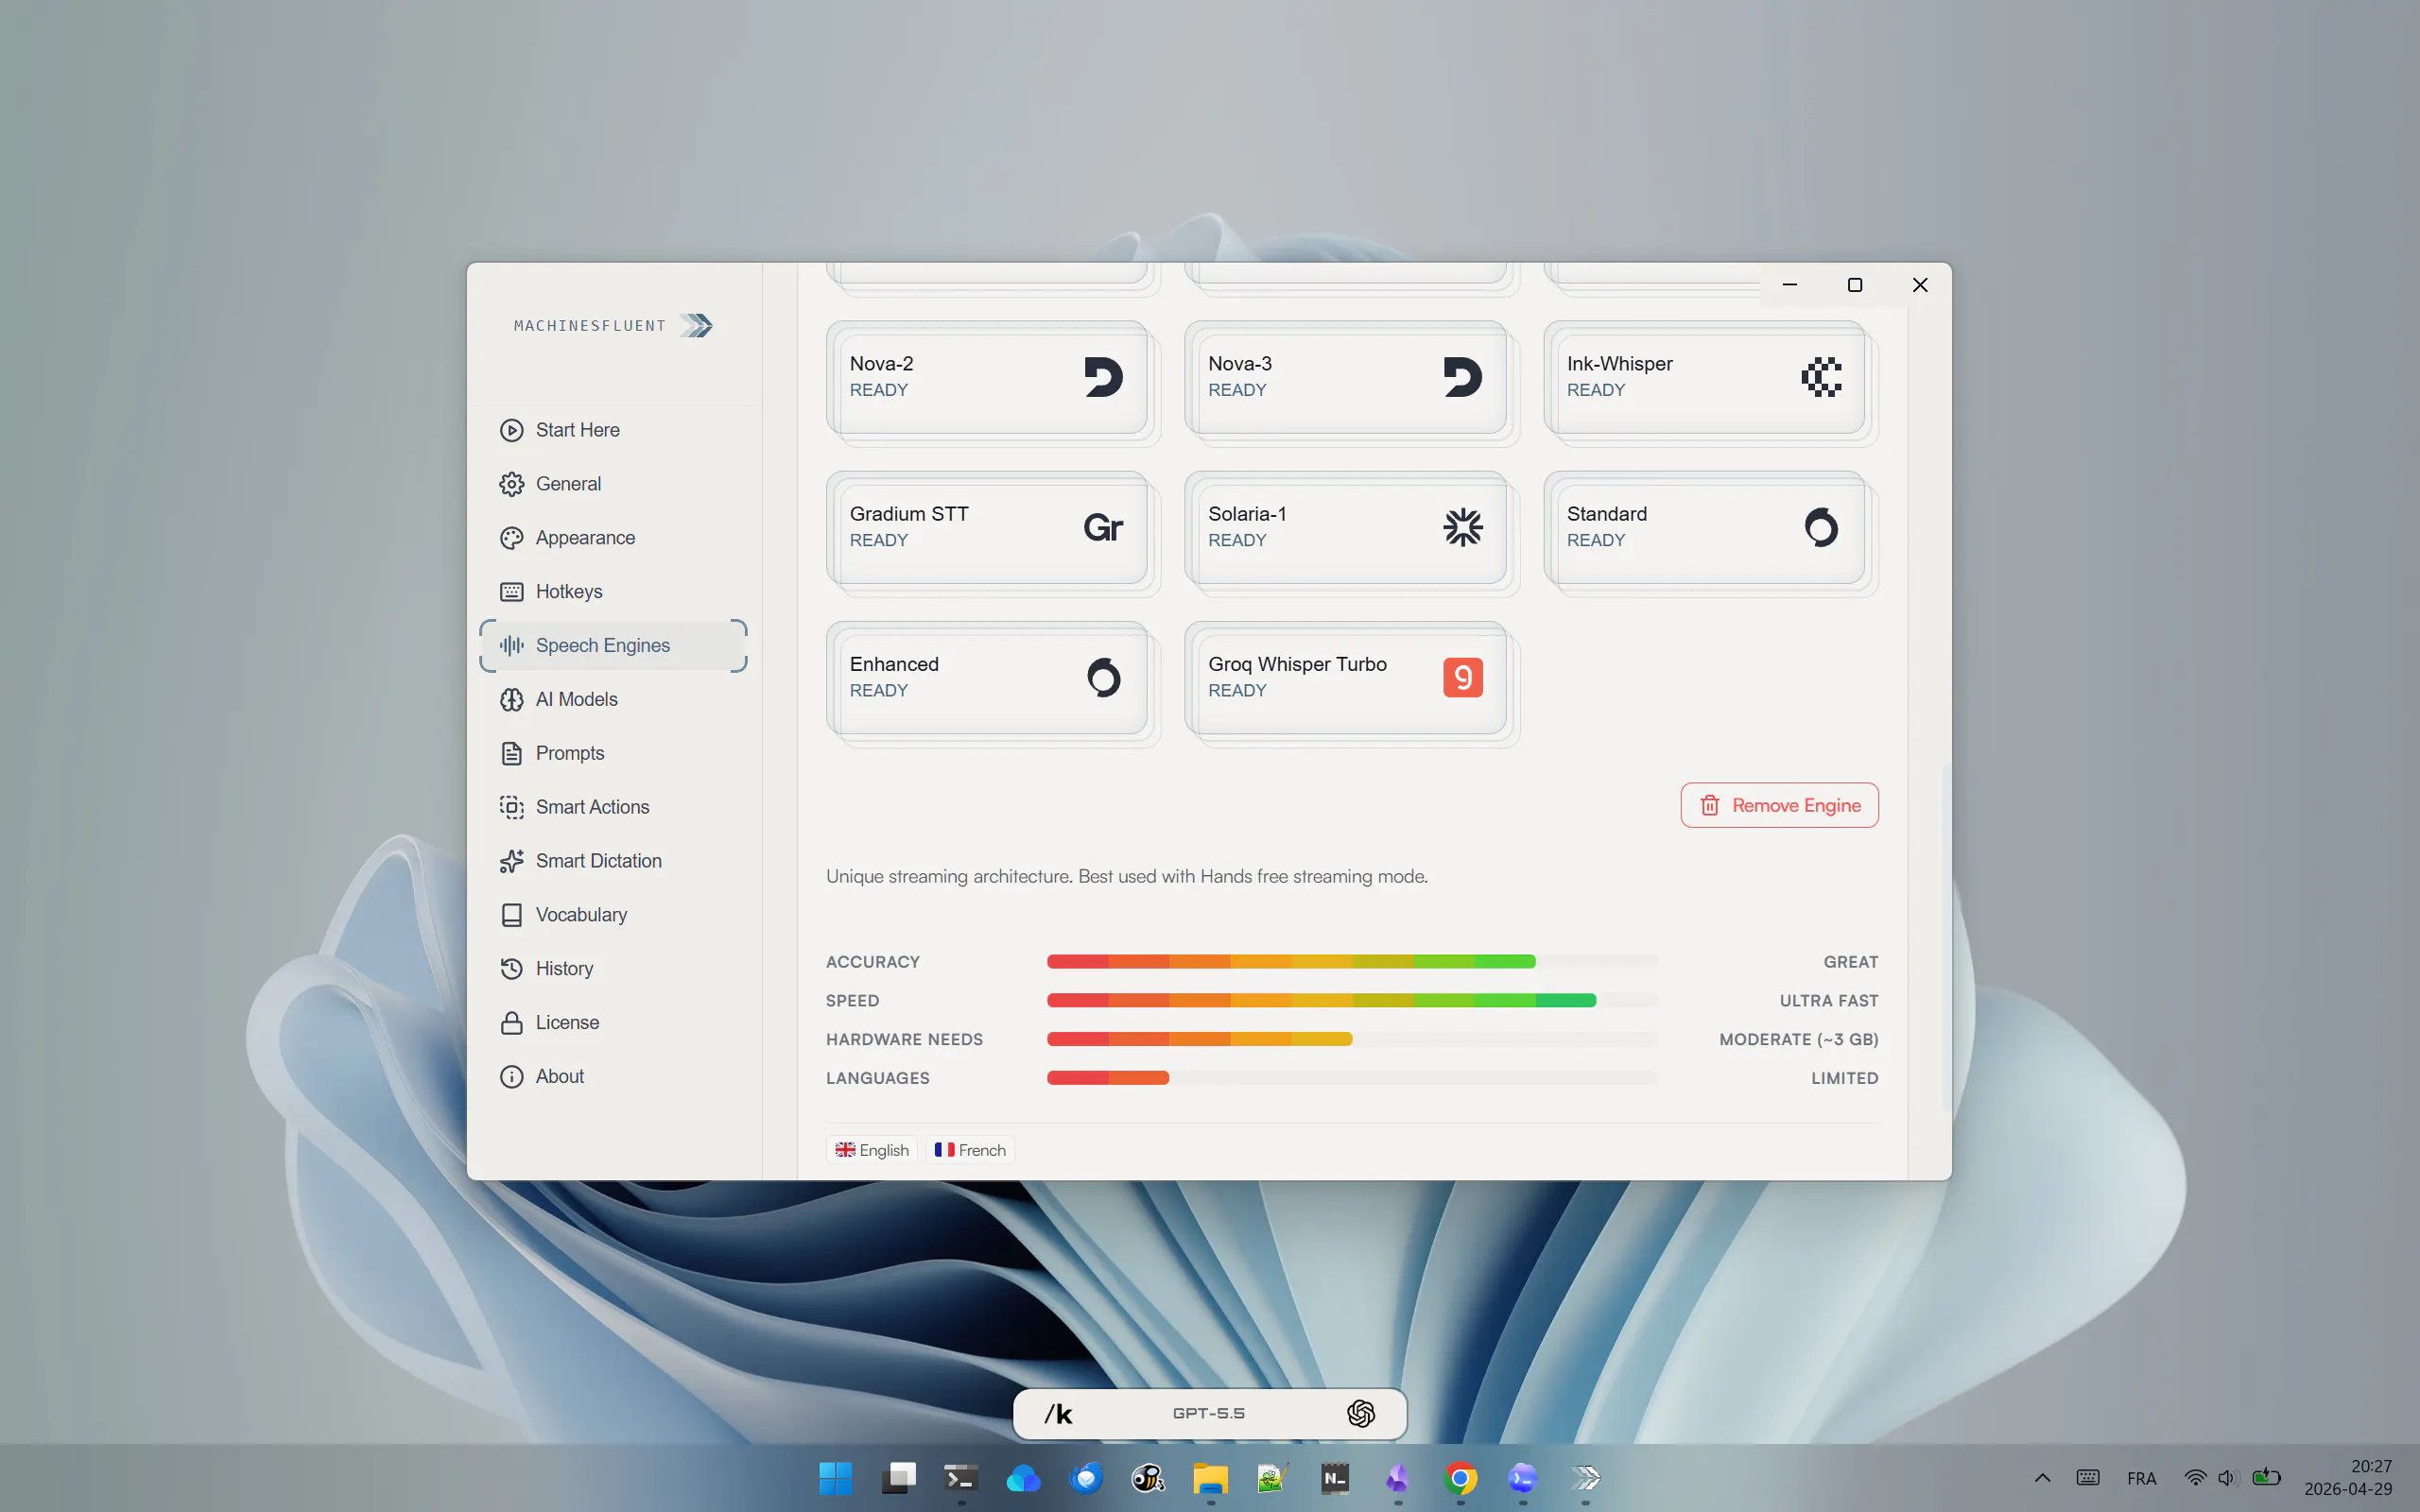Open Task View from the taskbar
The width and height of the screenshot is (2420, 1512).
coord(899,1478)
